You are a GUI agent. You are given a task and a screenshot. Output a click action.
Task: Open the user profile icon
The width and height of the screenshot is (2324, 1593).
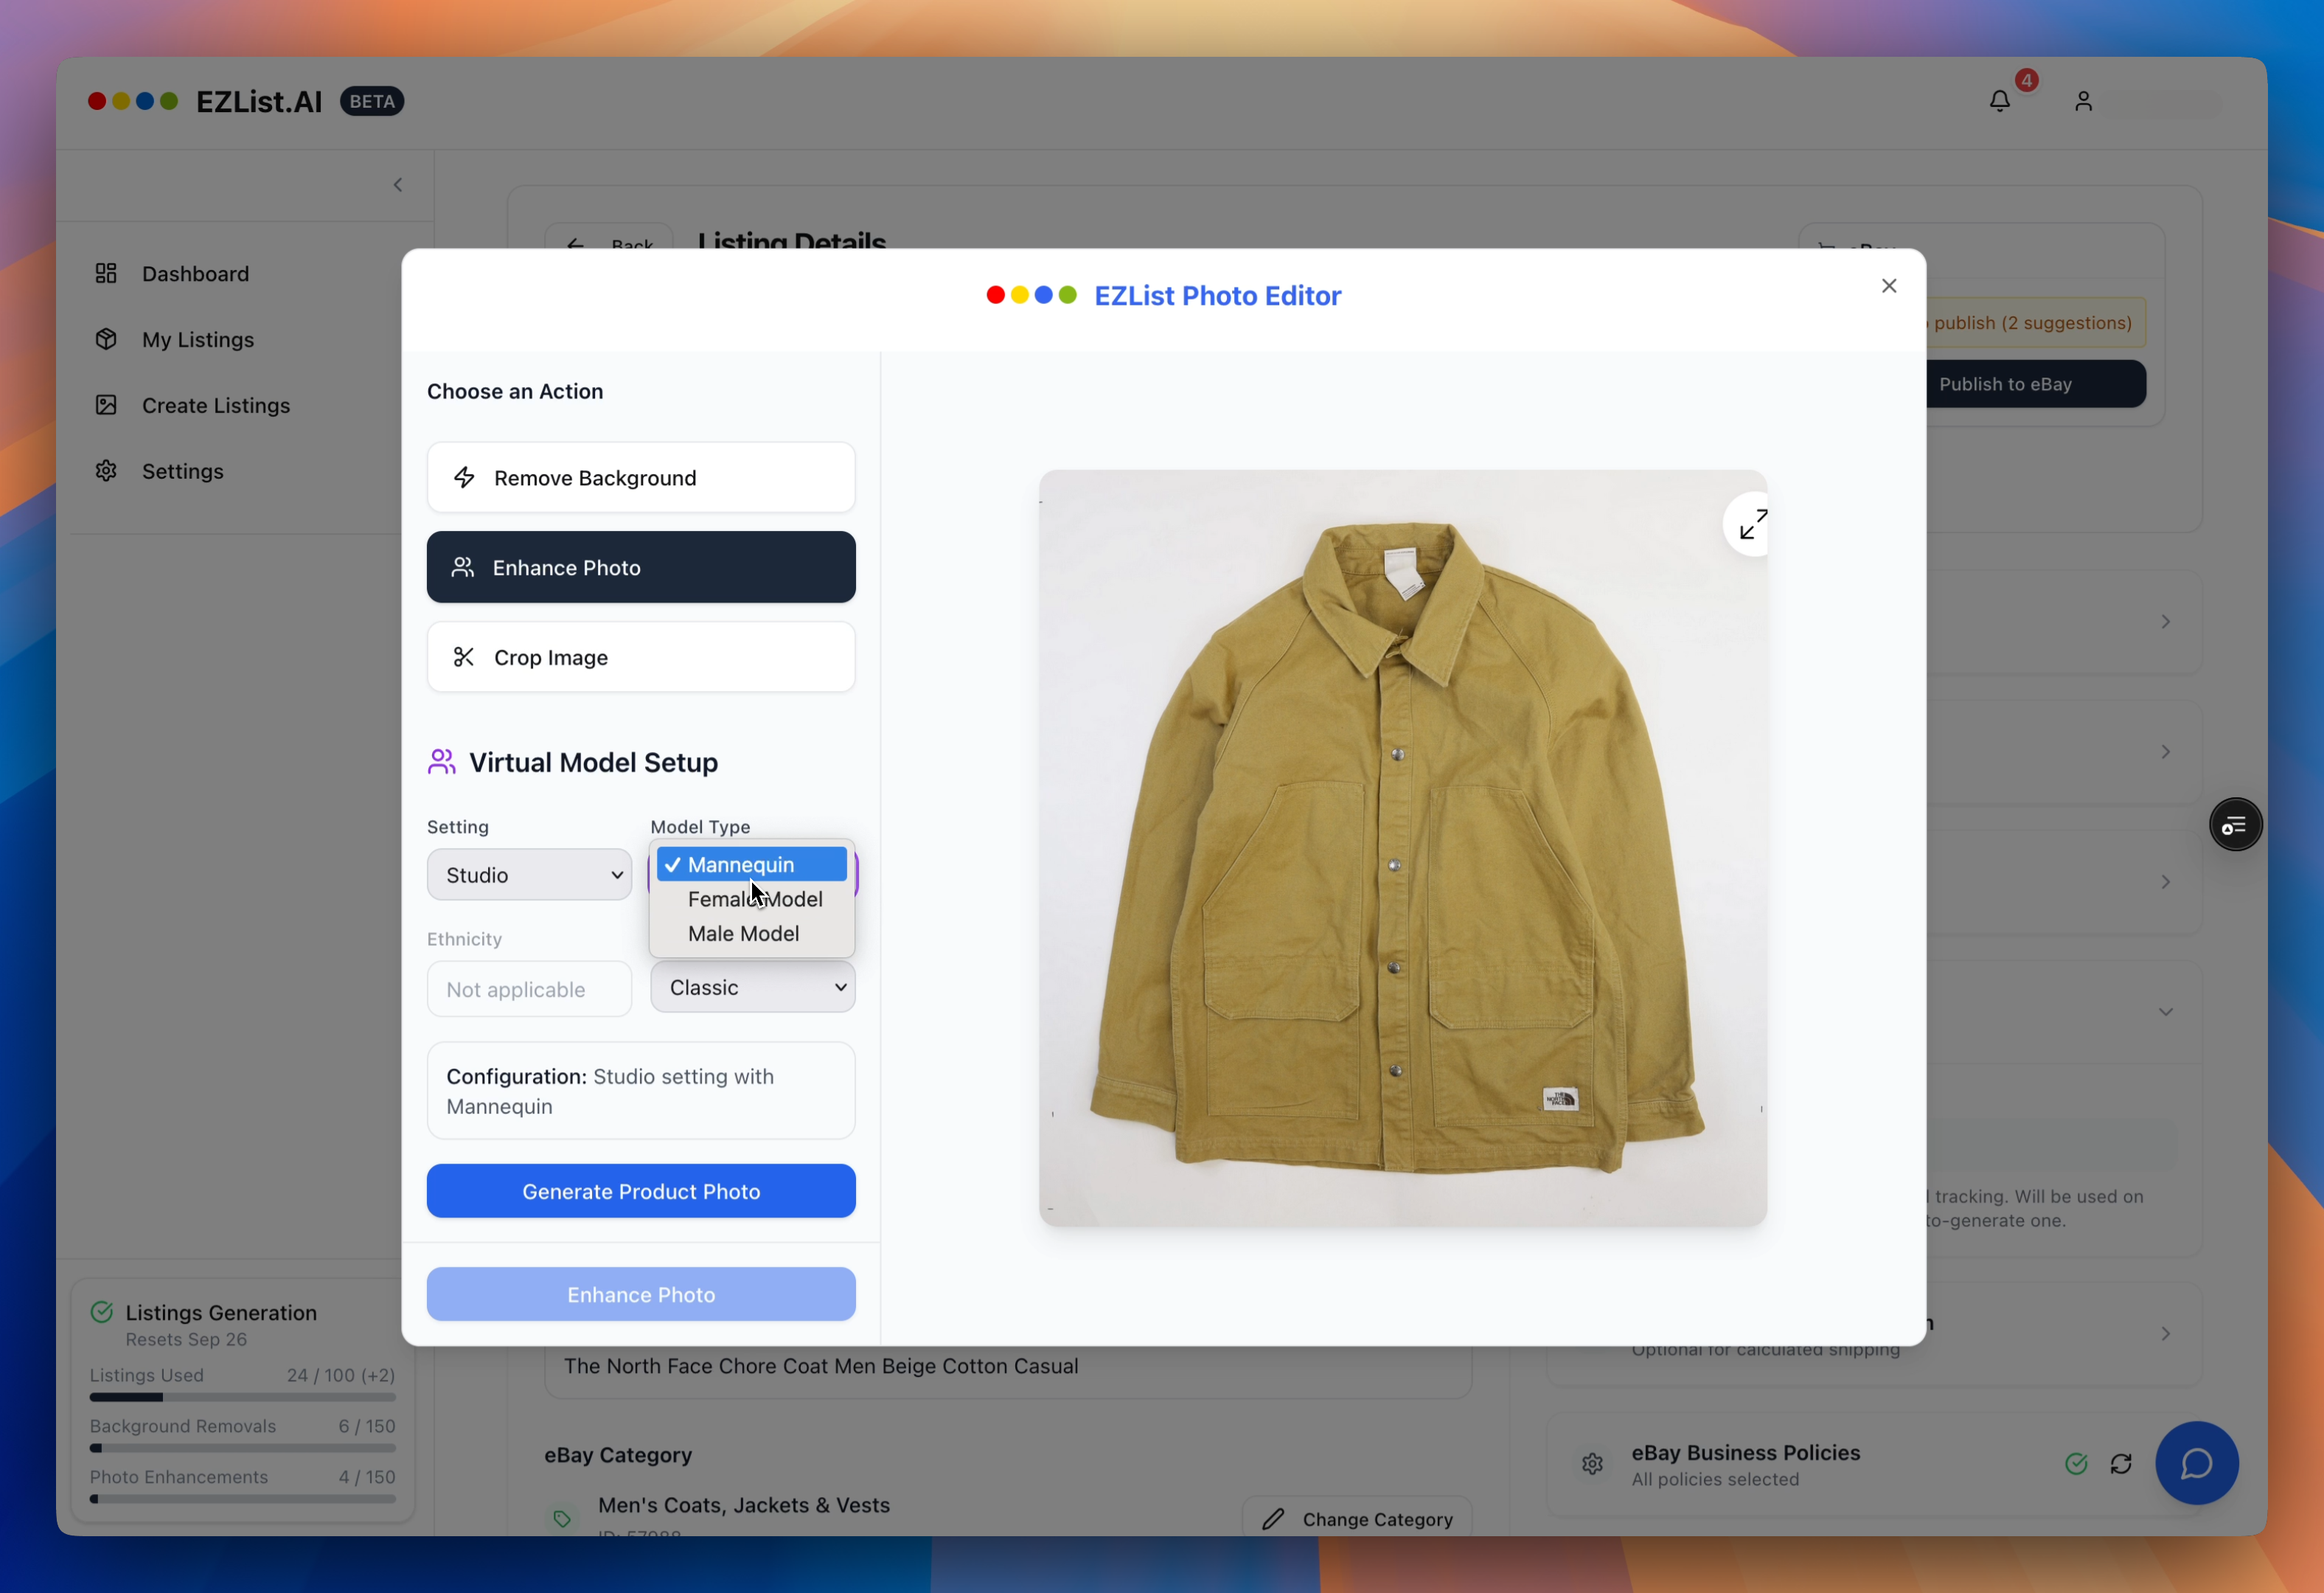pyautogui.click(x=2083, y=101)
